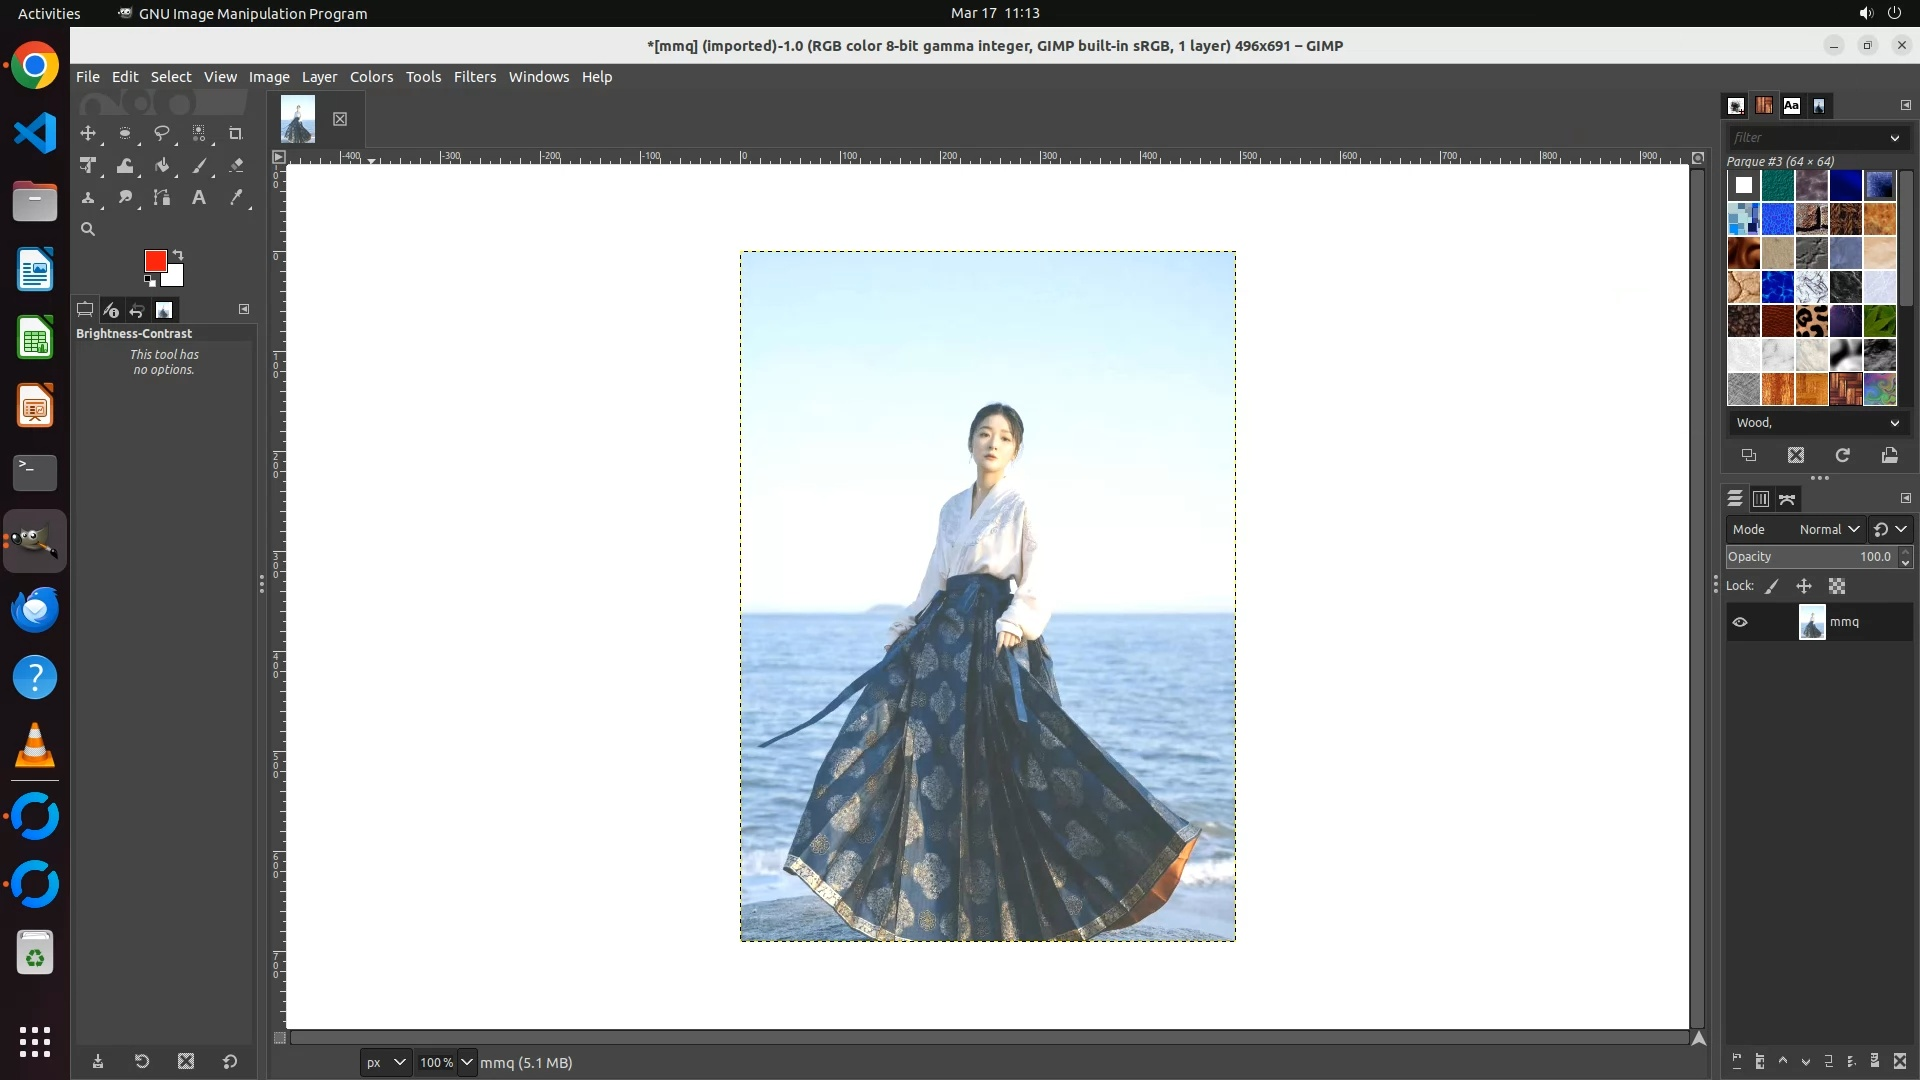The height and width of the screenshot is (1080, 1920).
Task: Select the Zoom magnifier tool
Action: tap(88, 229)
